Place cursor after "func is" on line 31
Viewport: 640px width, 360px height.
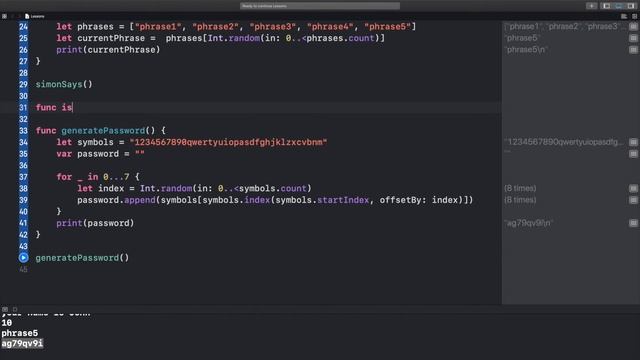tap(73, 107)
